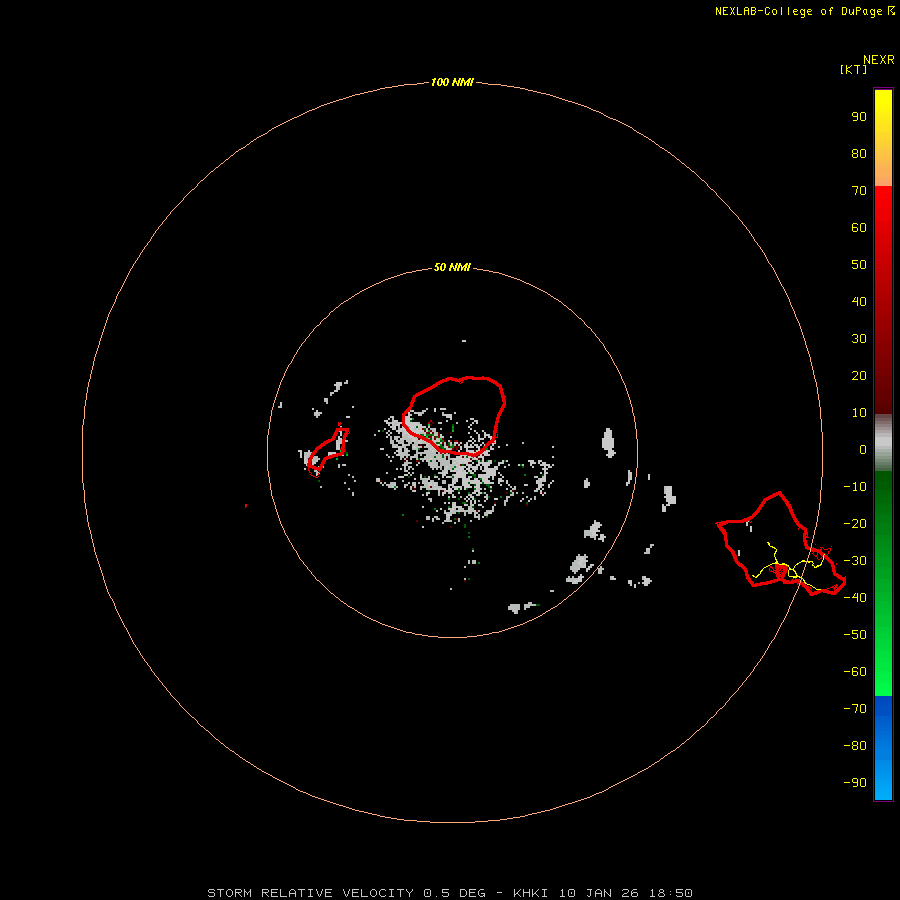Click the 0 value on the velocity scale
This screenshot has height=900, width=900.
point(863,449)
